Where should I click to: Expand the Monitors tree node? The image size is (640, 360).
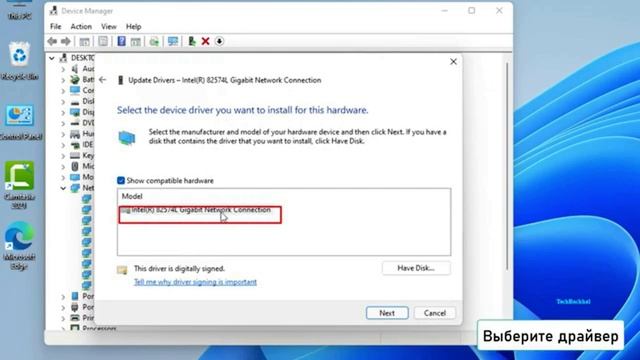point(63,178)
